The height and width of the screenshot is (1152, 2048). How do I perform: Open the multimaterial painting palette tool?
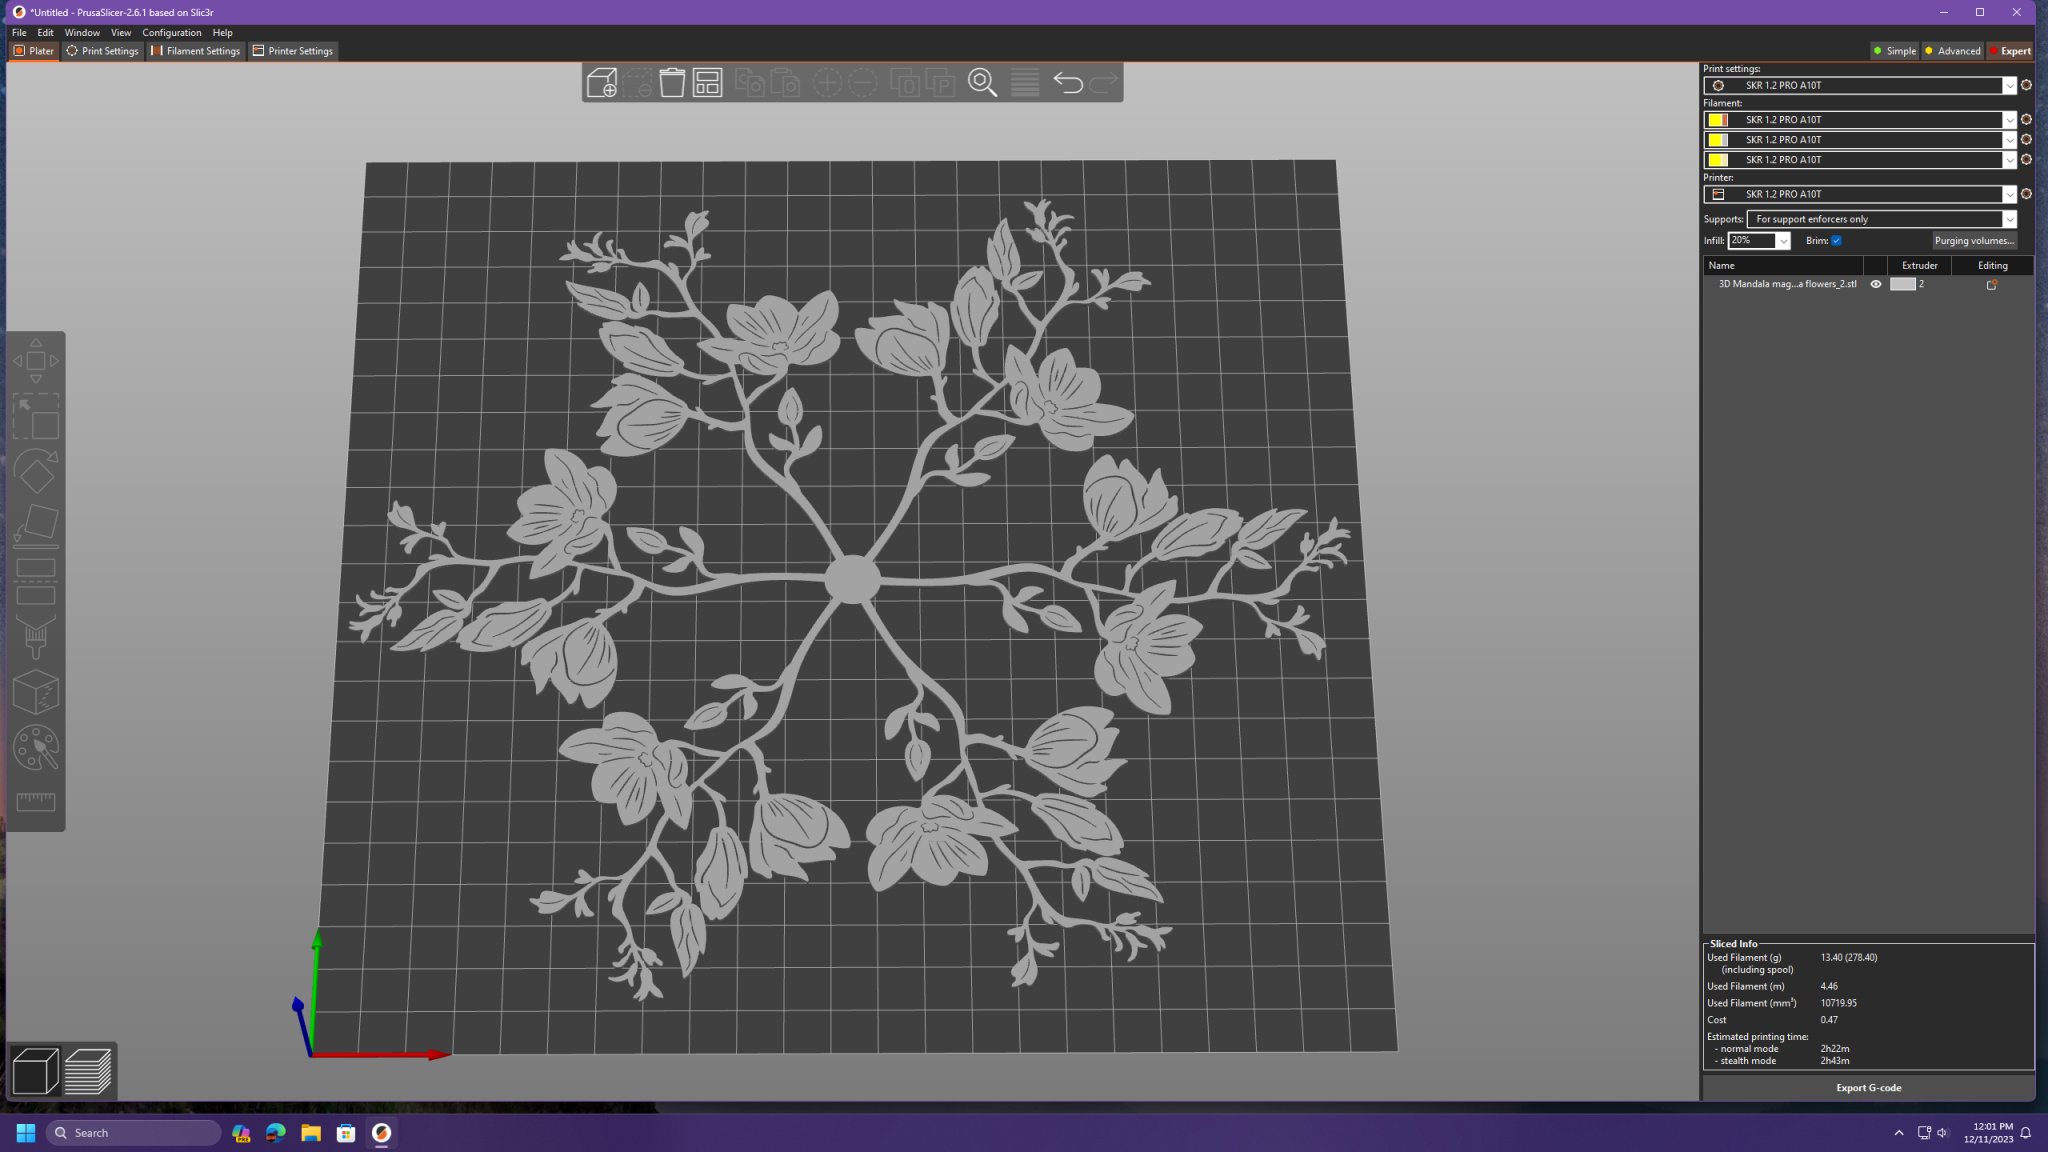pyautogui.click(x=36, y=747)
